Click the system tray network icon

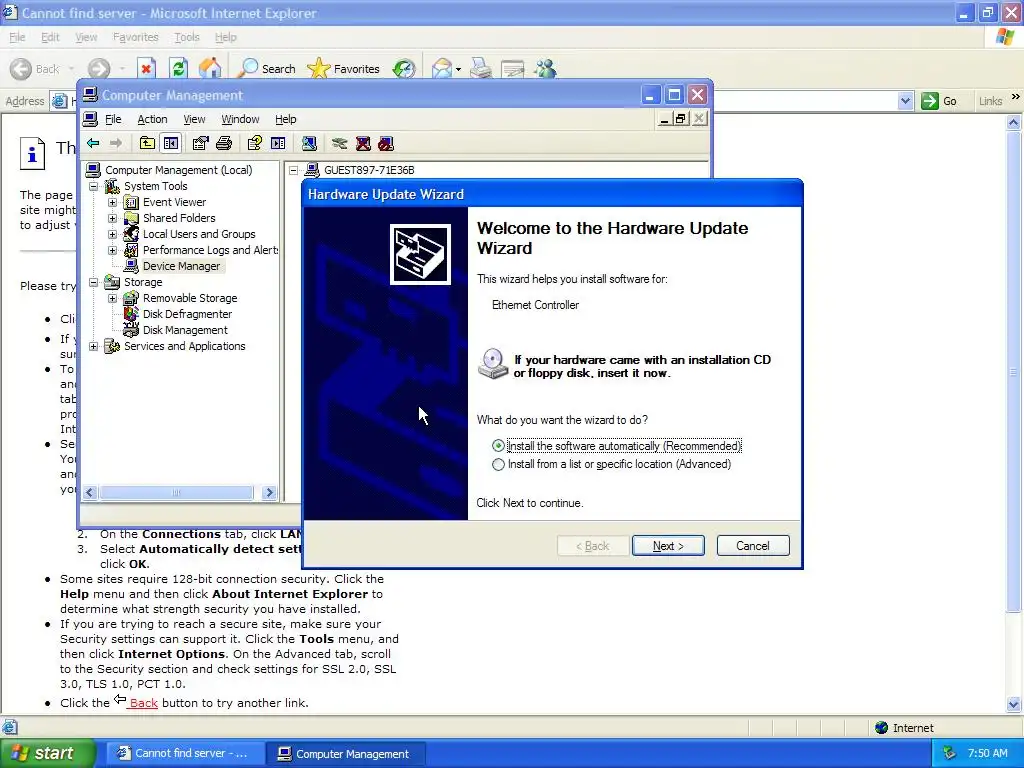click(x=950, y=753)
